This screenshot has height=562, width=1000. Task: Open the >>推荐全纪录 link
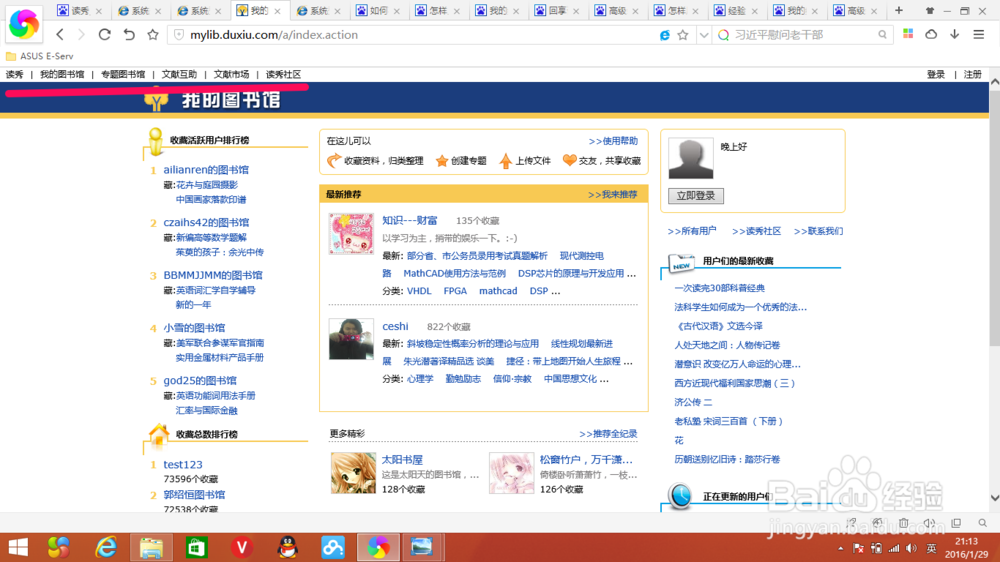(x=608, y=434)
